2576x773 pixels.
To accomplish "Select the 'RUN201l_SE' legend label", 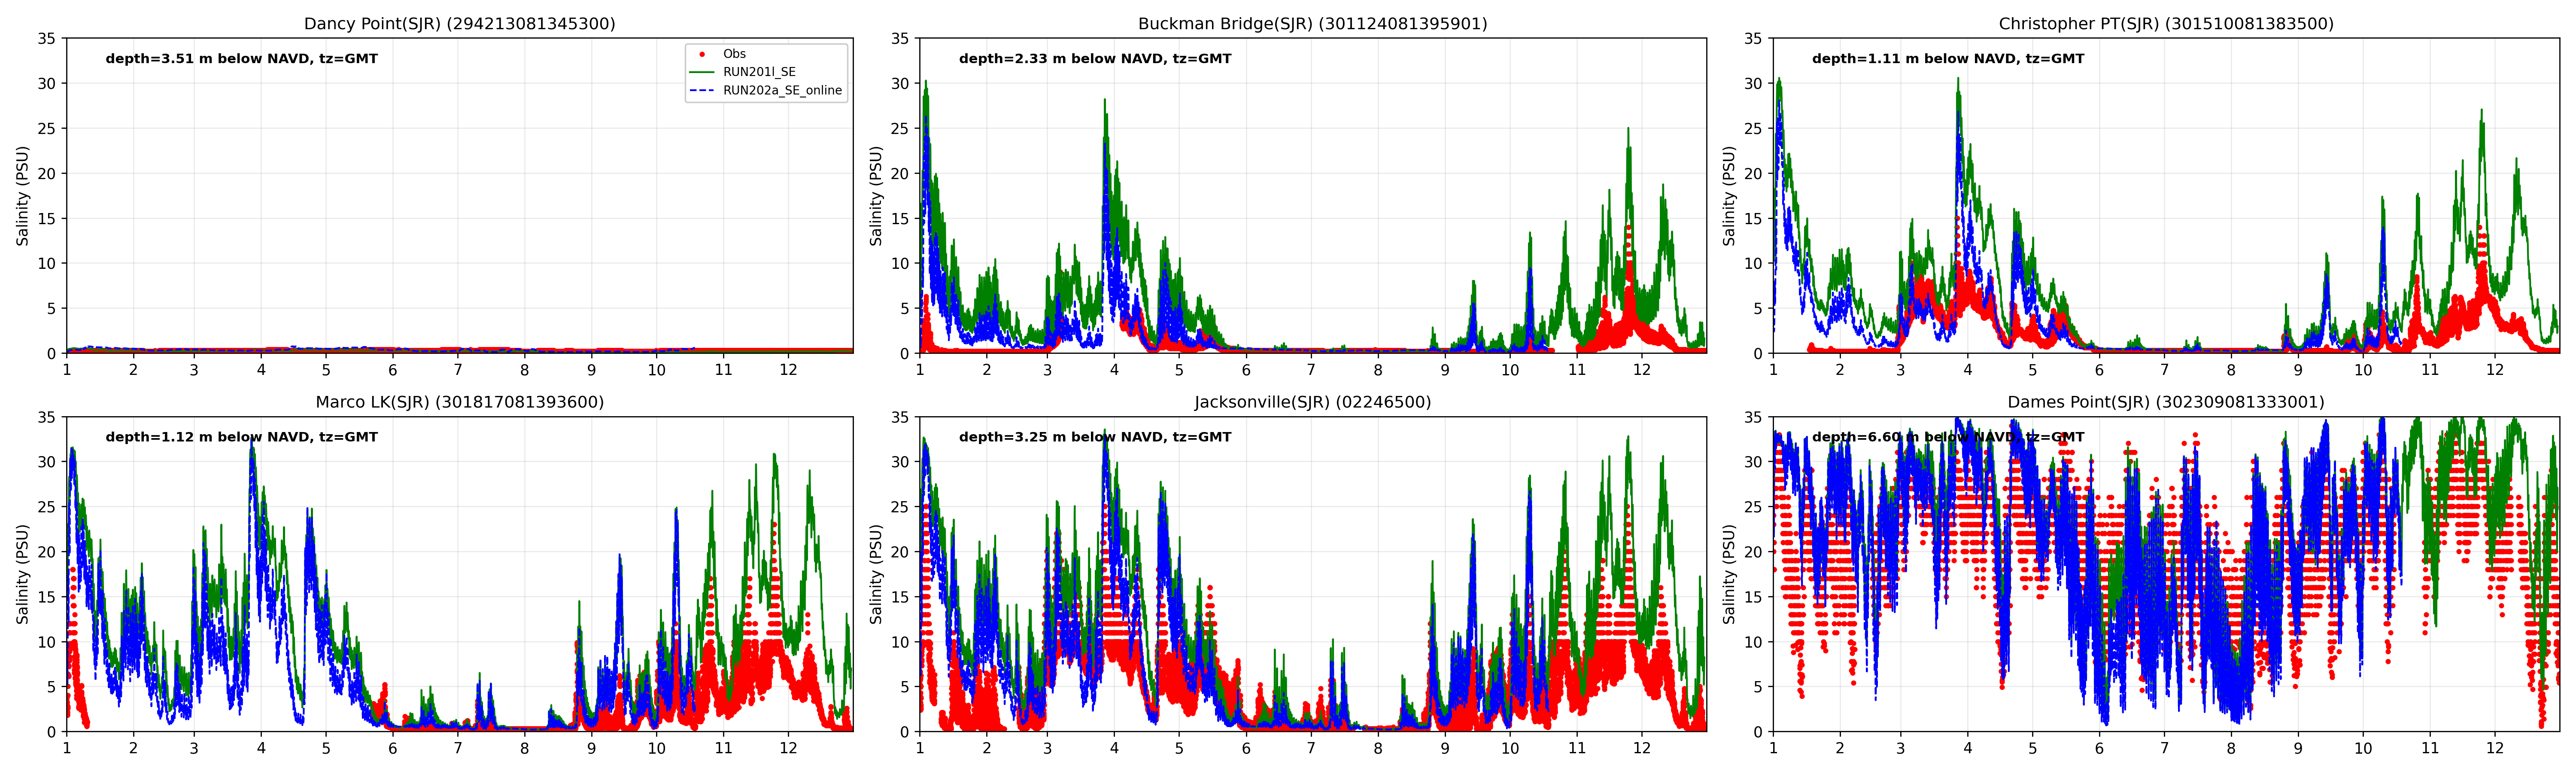I will (x=759, y=72).
